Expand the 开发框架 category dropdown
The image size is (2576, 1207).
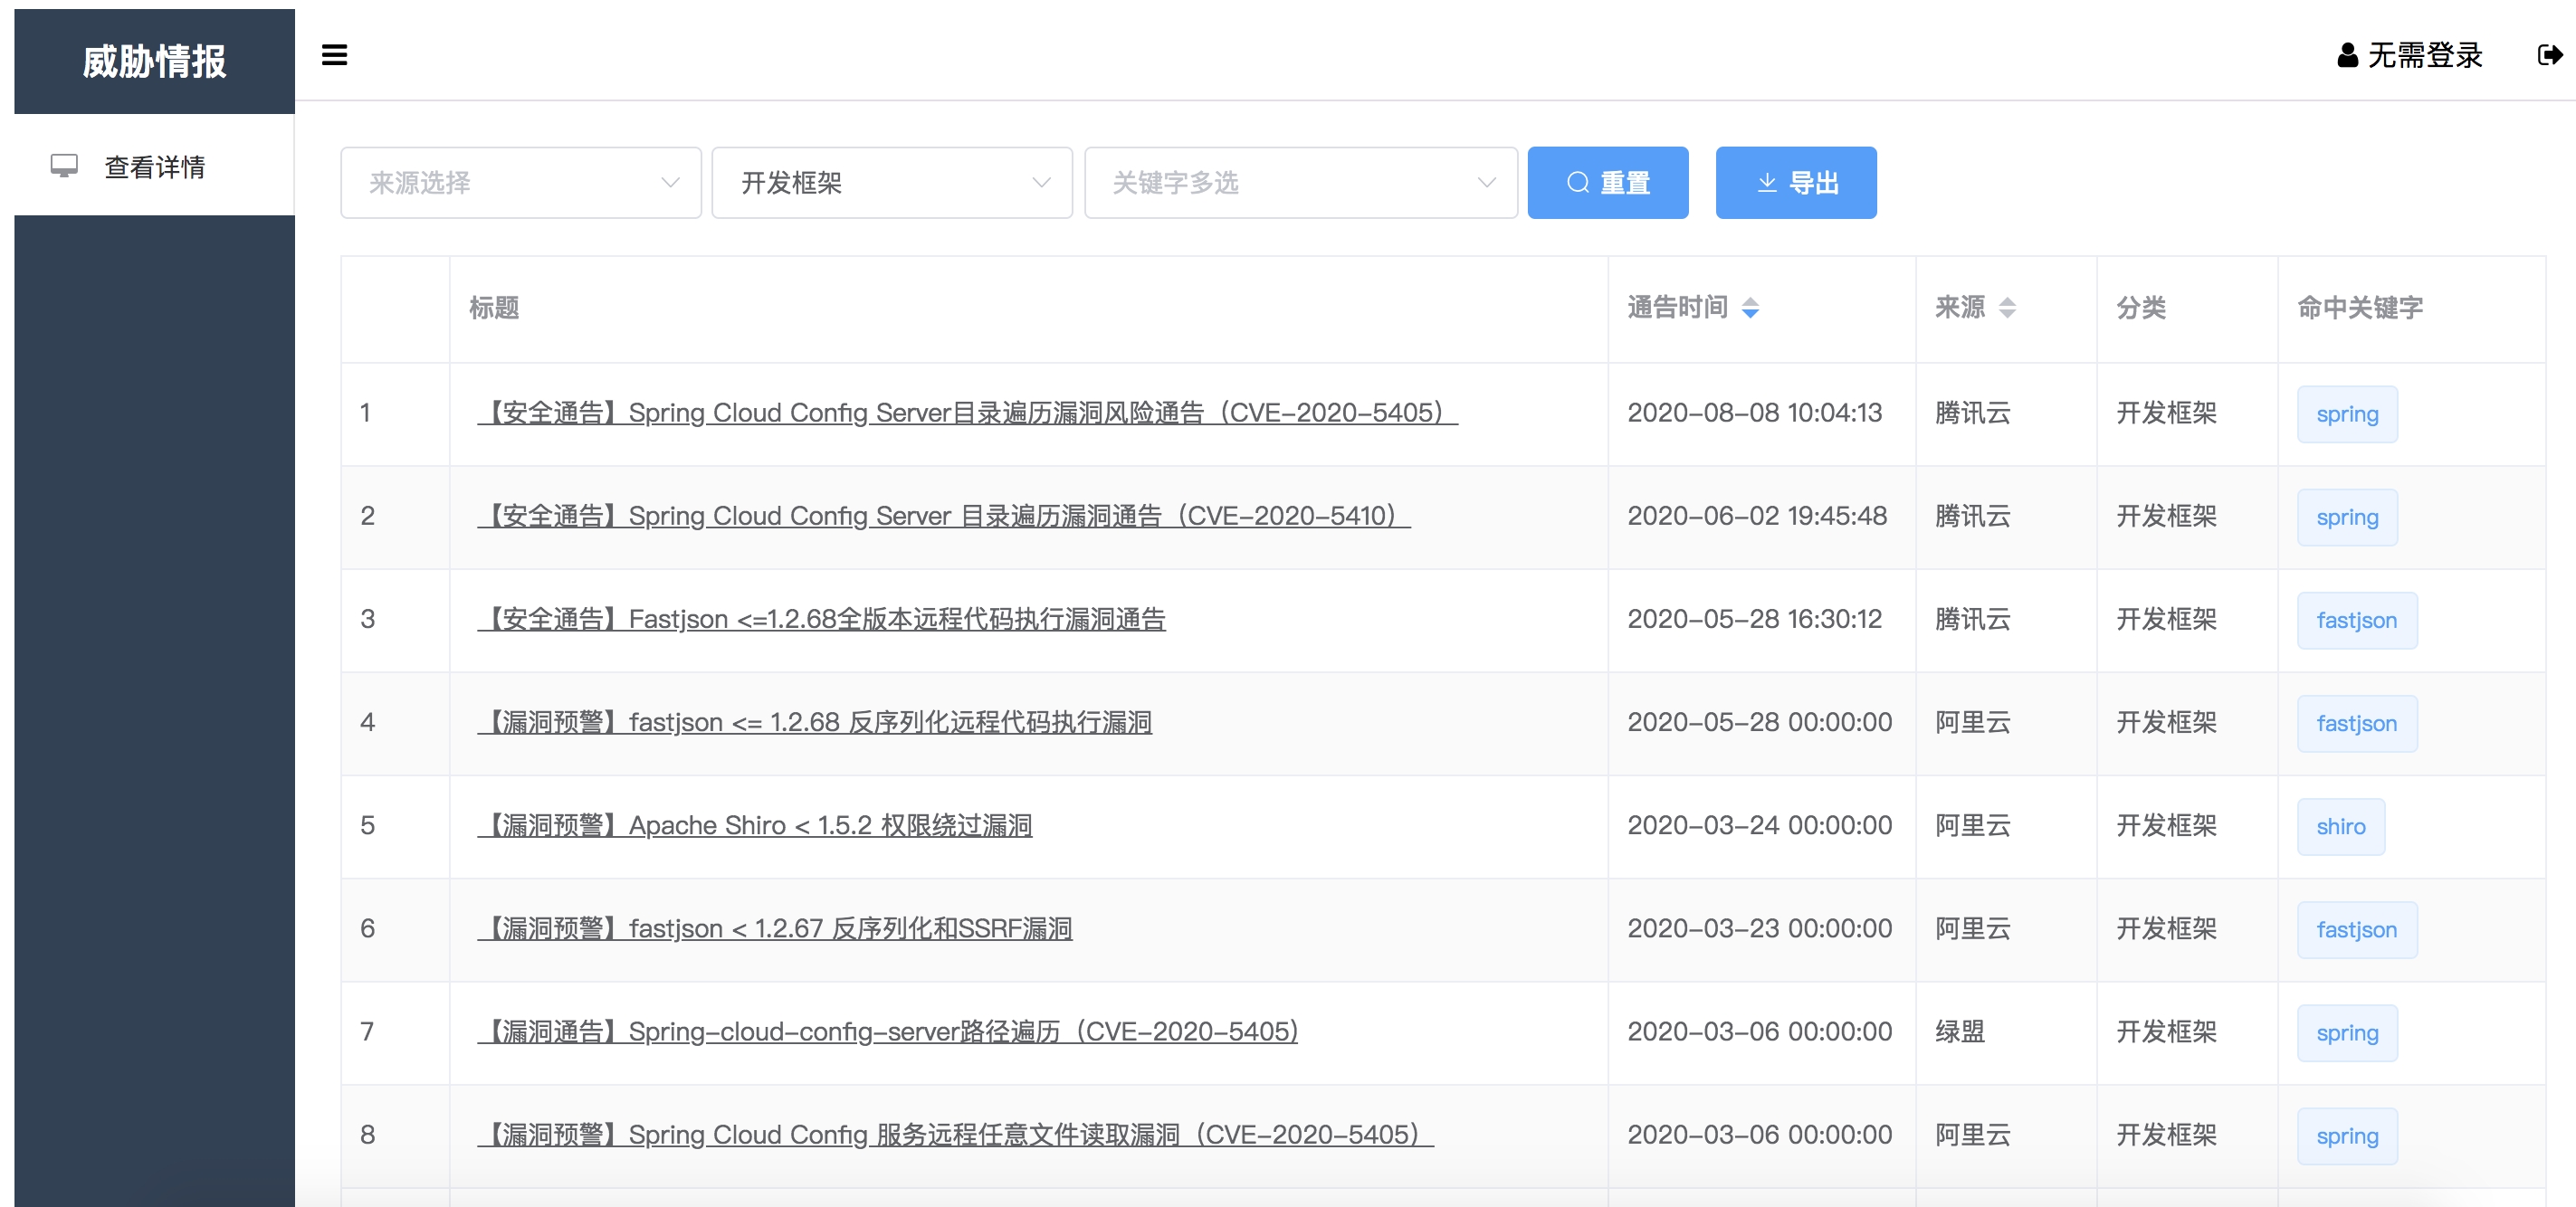click(892, 183)
